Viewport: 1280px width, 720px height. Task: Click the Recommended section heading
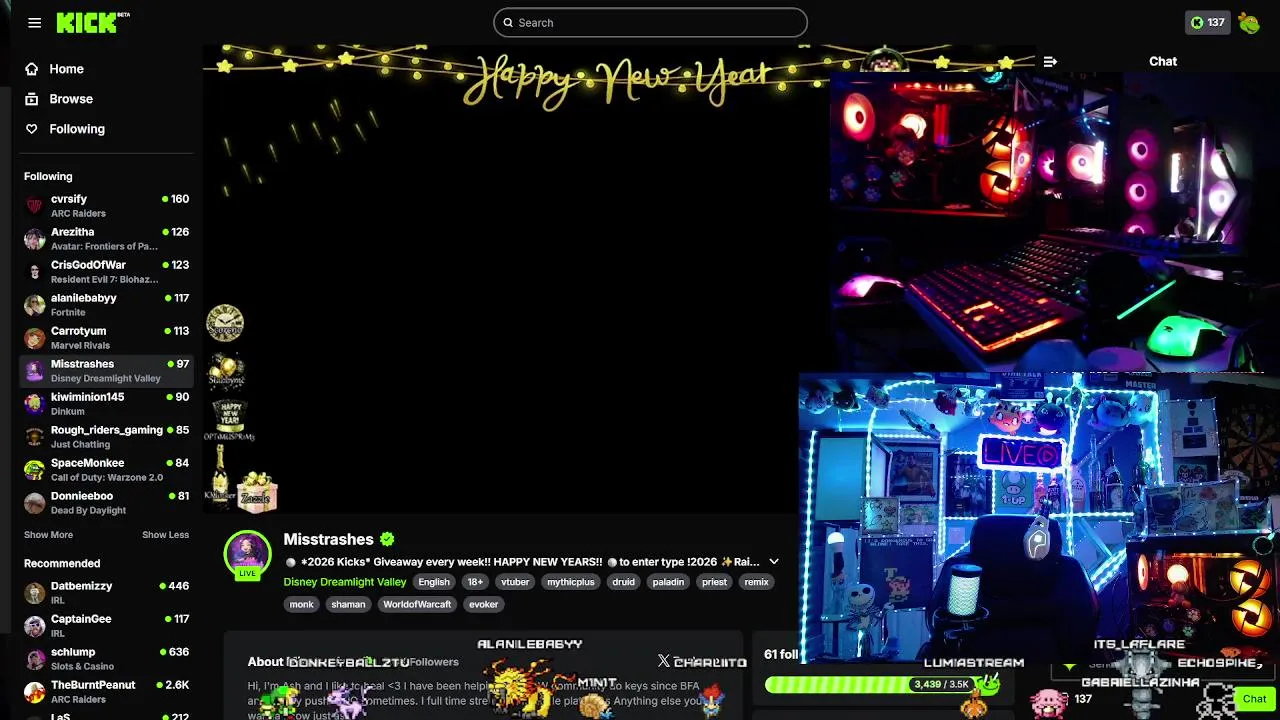pyautogui.click(x=62, y=563)
